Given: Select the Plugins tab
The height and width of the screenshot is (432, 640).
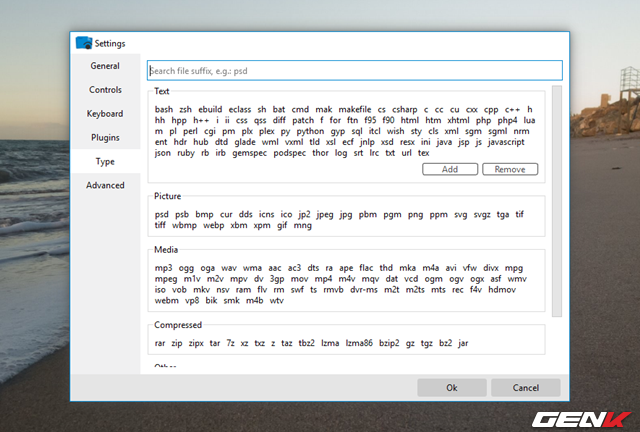Looking at the screenshot, I should 105,137.
